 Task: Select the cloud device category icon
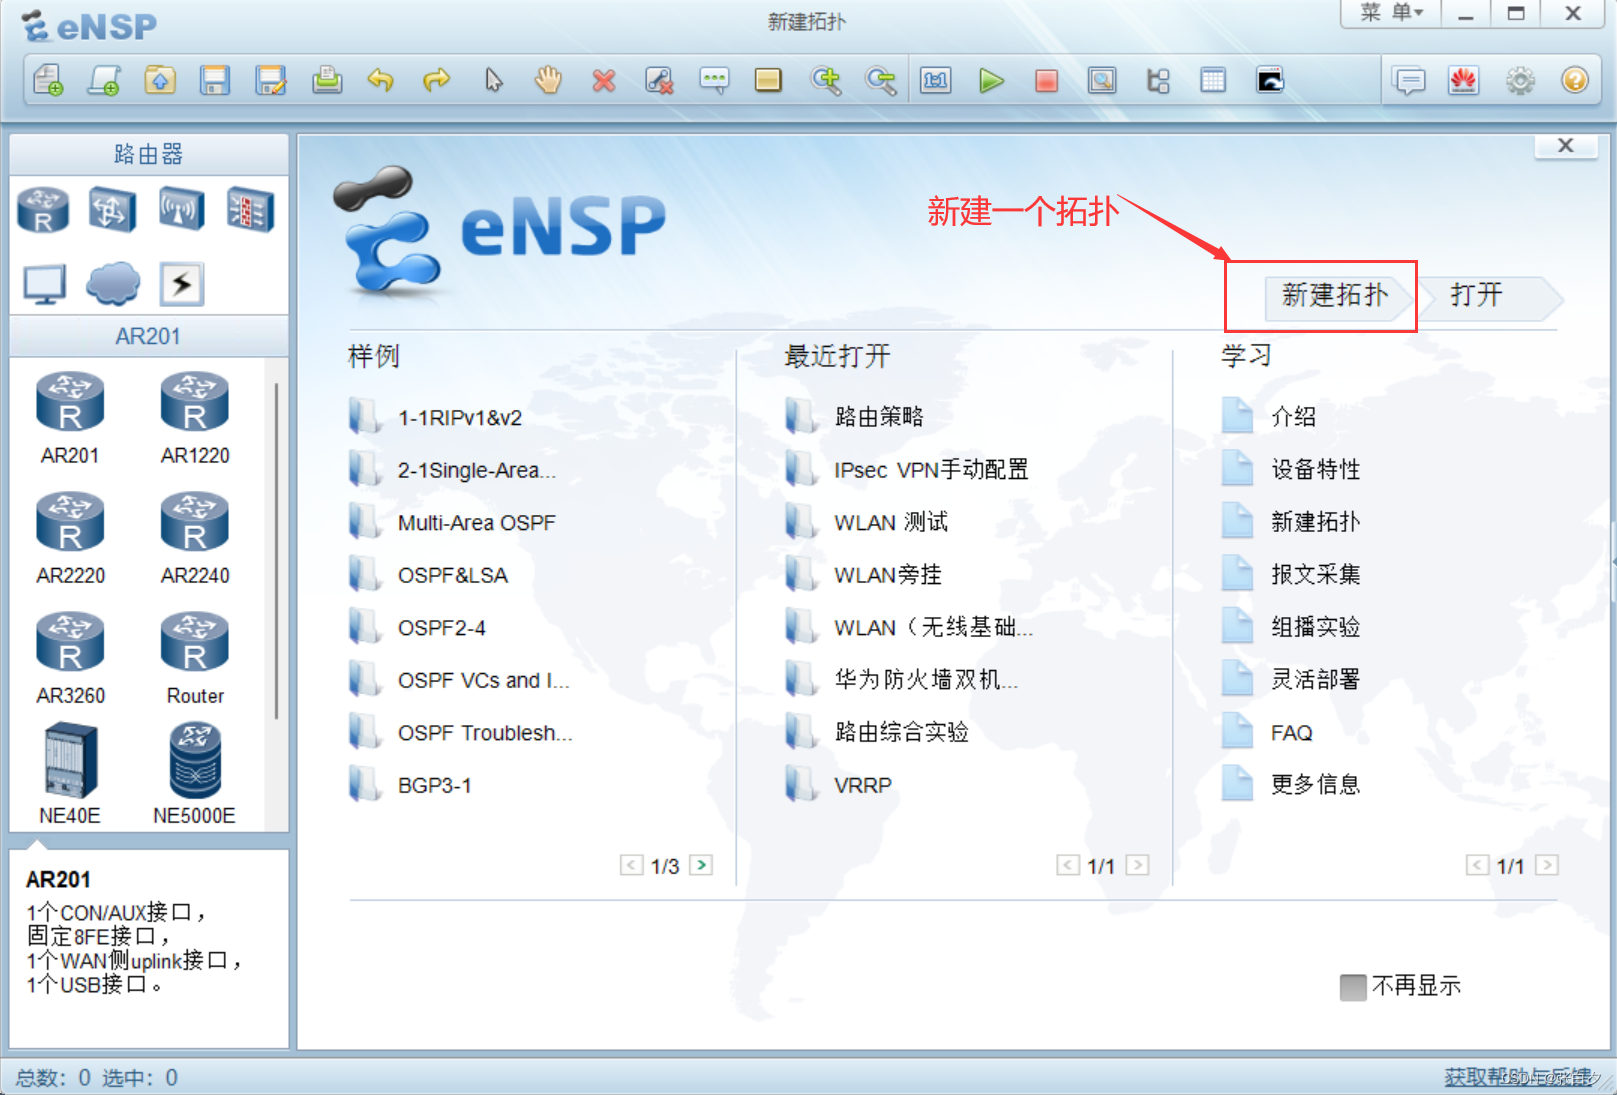click(x=113, y=283)
